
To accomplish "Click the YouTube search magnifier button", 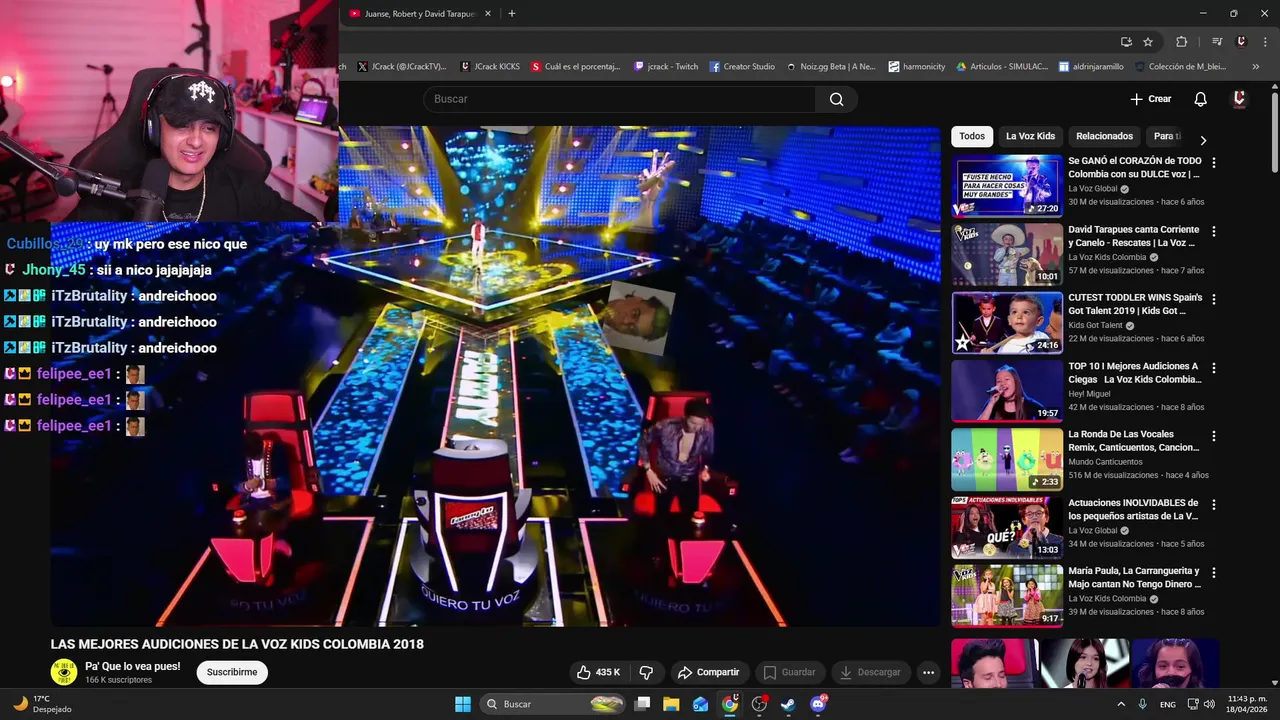I will (836, 99).
